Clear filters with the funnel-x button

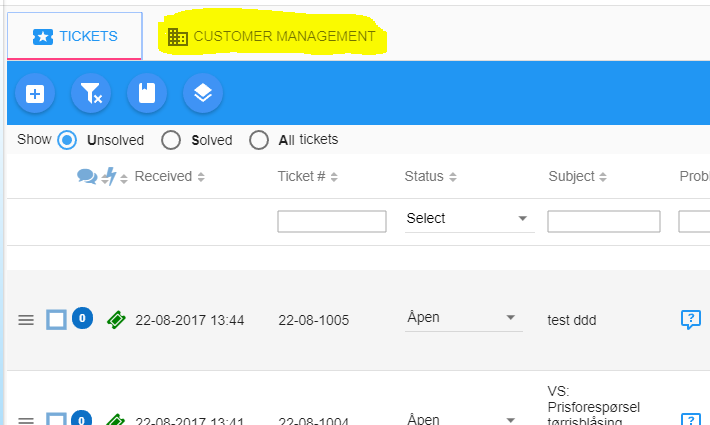click(x=91, y=94)
